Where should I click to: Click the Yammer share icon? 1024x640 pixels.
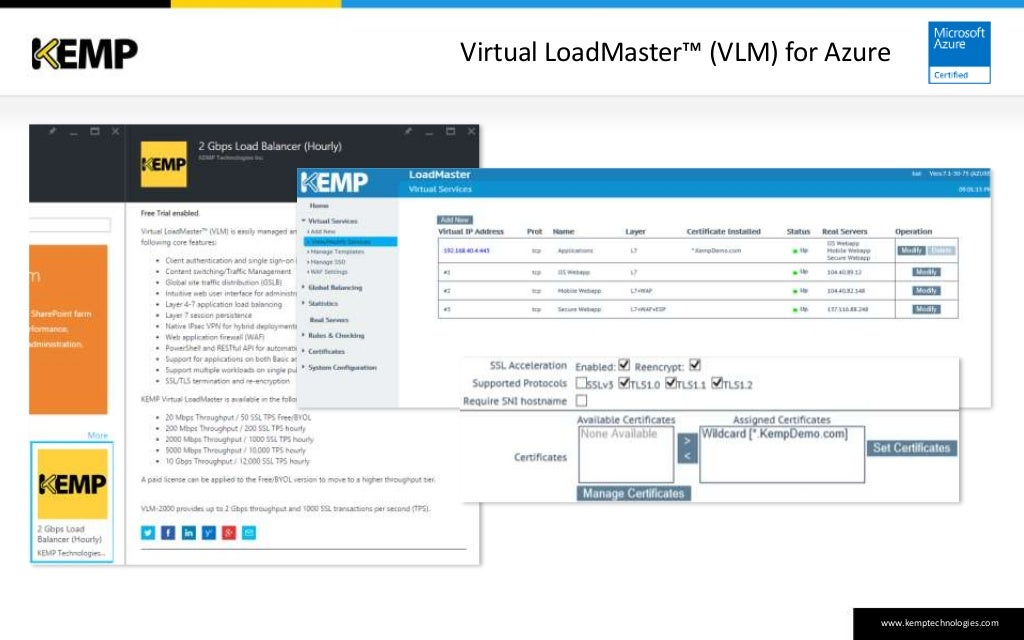pyautogui.click(x=208, y=533)
